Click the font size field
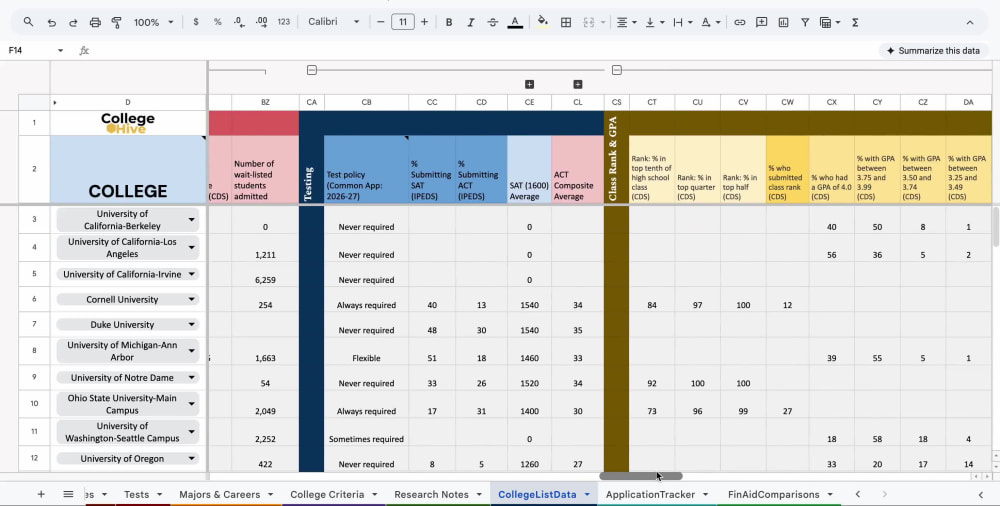 point(402,22)
